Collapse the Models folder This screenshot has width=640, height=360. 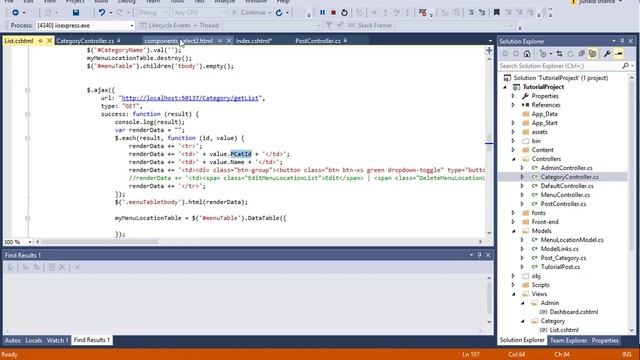tap(513, 231)
